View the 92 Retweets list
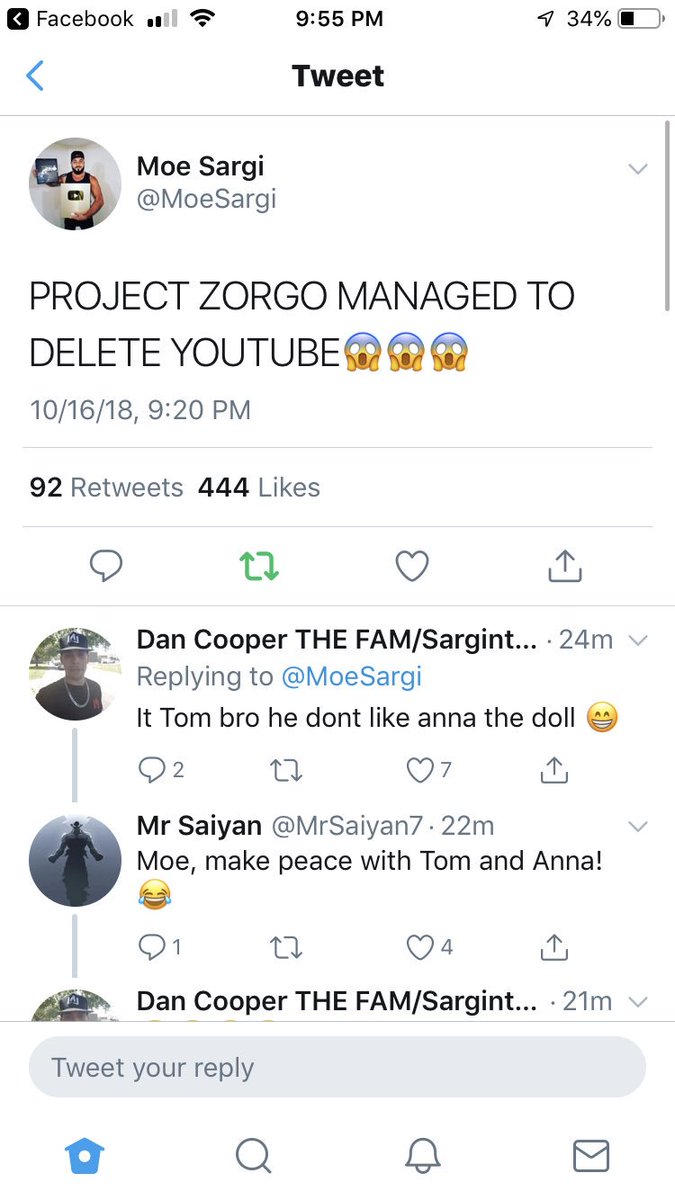 [107, 487]
